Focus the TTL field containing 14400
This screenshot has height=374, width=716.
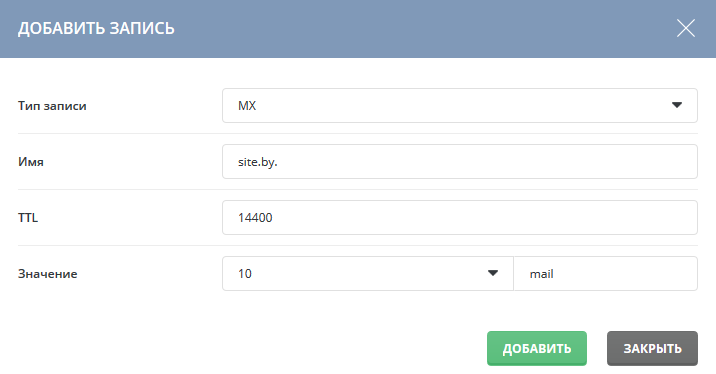(460, 217)
